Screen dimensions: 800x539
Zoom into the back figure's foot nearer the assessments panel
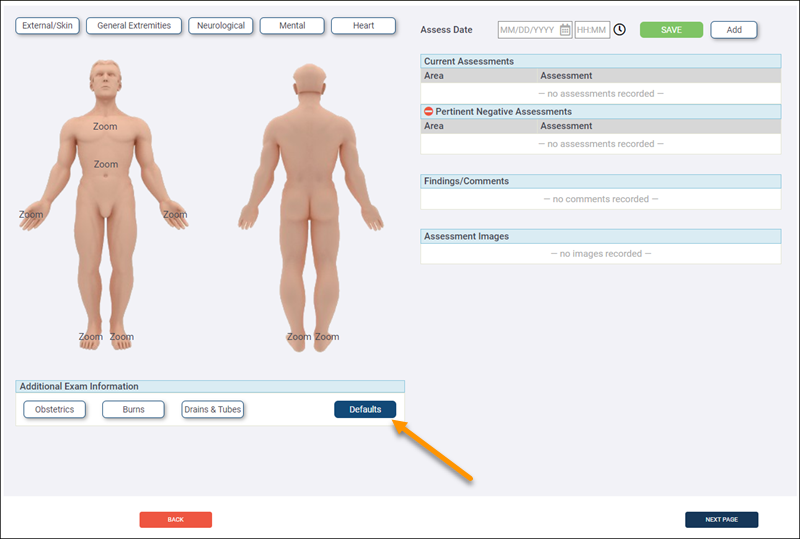327,336
